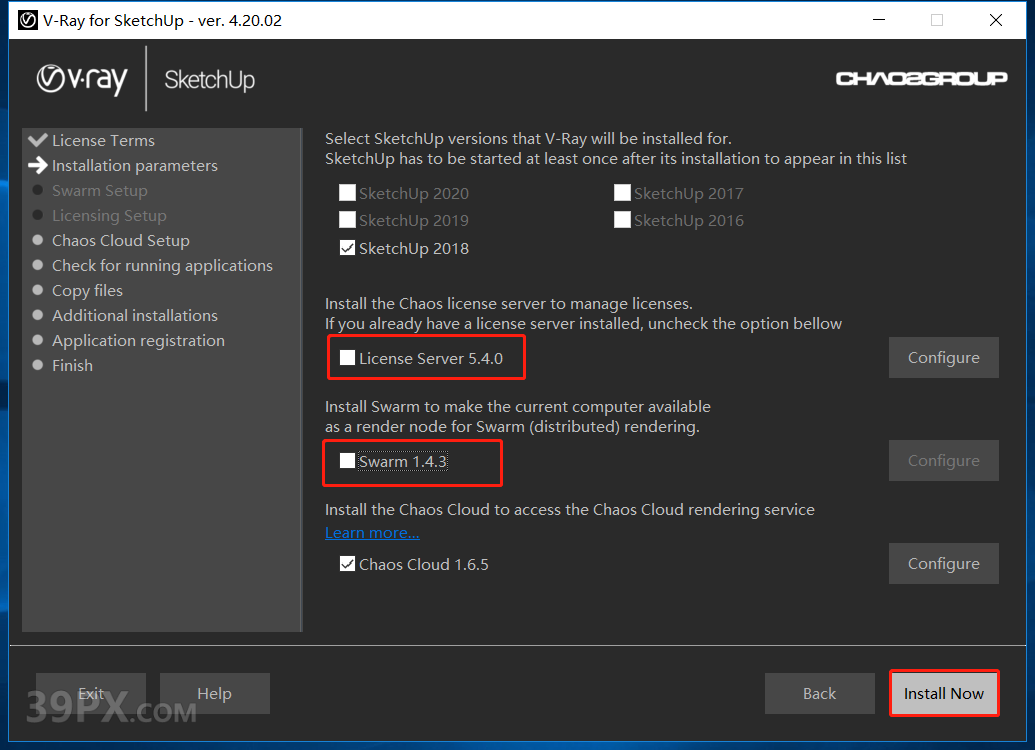This screenshot has width=1035, height=750.
Task: Open the Learn more link
Action: [372, 533]
